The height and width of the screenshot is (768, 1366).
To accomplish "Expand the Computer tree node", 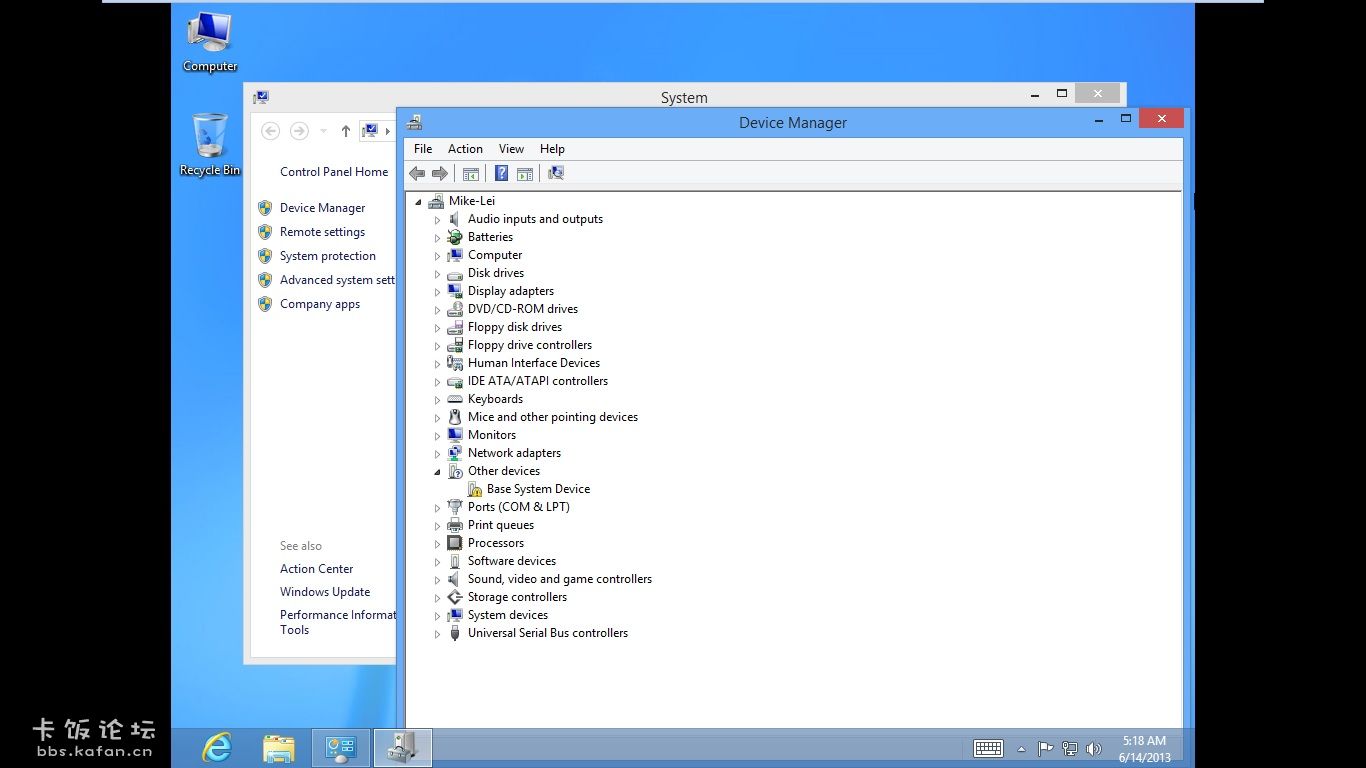I will (x=437, y=256).
